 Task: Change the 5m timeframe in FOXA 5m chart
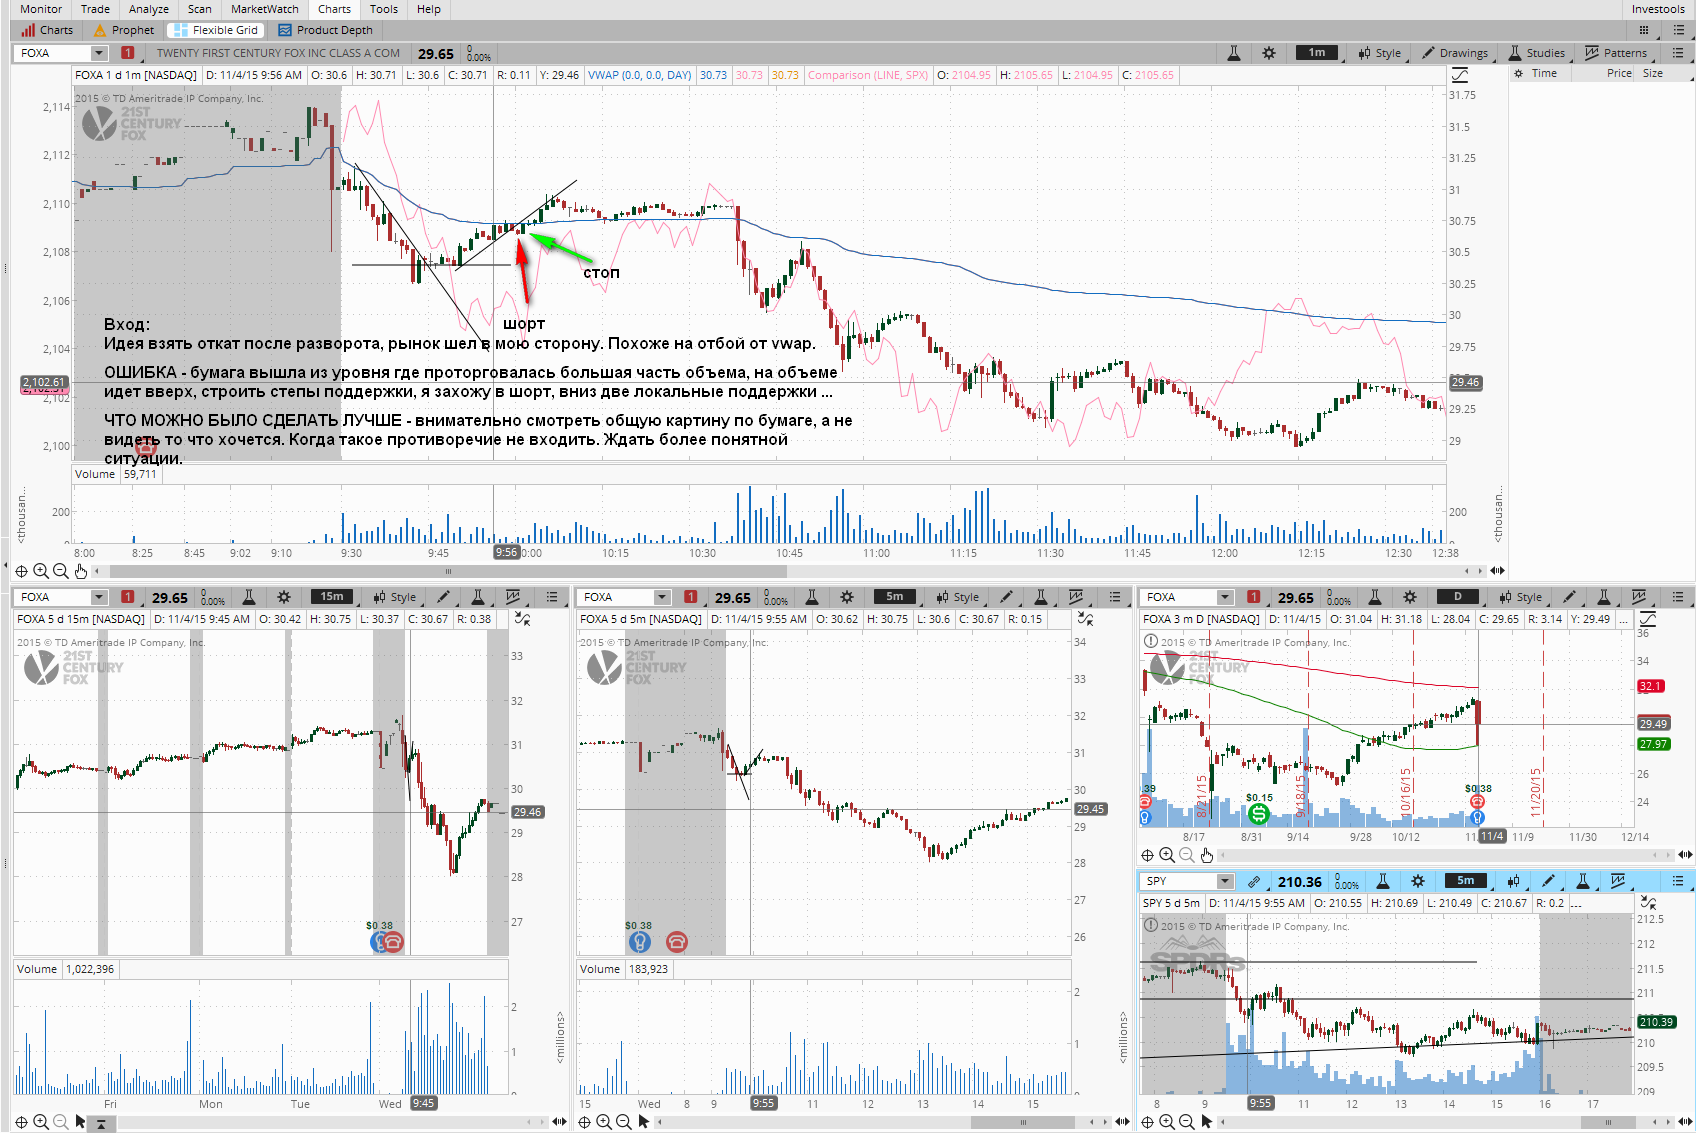pos(894,597)
